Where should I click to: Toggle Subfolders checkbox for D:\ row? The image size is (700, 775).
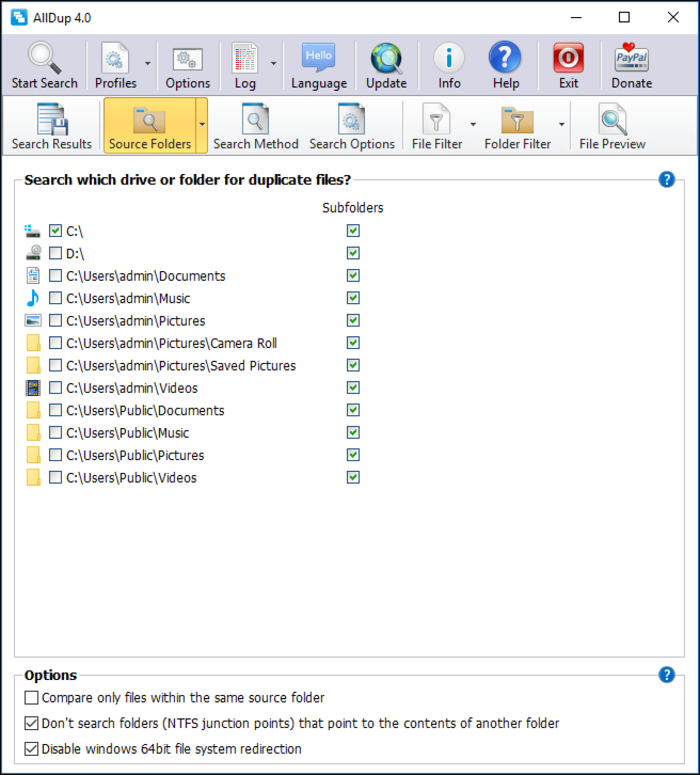[x=353, y=253]
